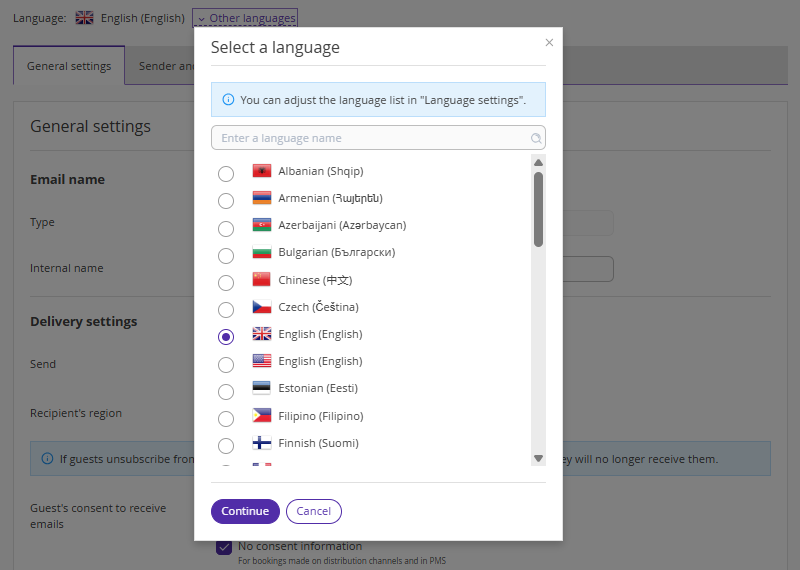Switch to the General settings tab

click(x=69, y=66)
